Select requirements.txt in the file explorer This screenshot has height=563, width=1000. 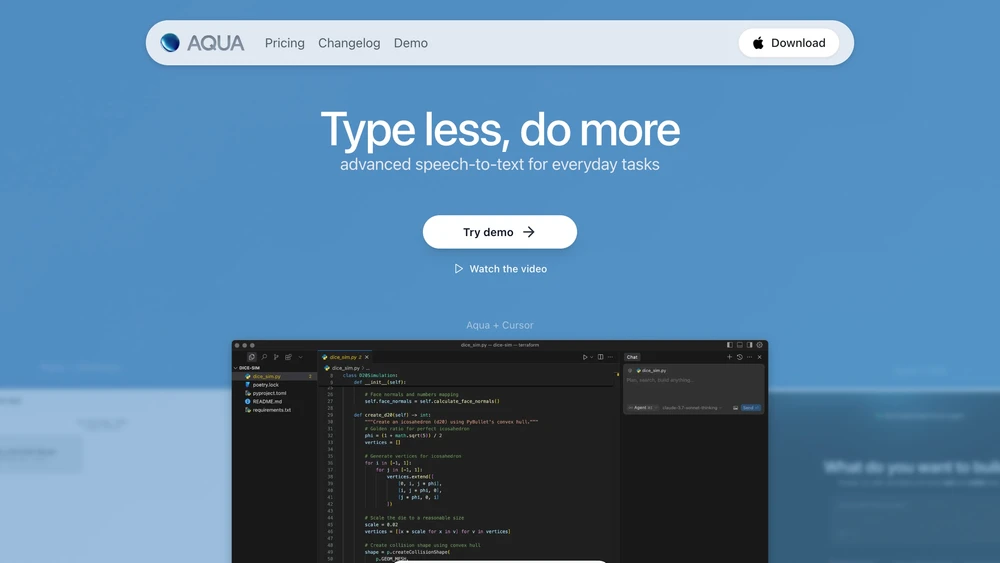click(x=275, y=410)
